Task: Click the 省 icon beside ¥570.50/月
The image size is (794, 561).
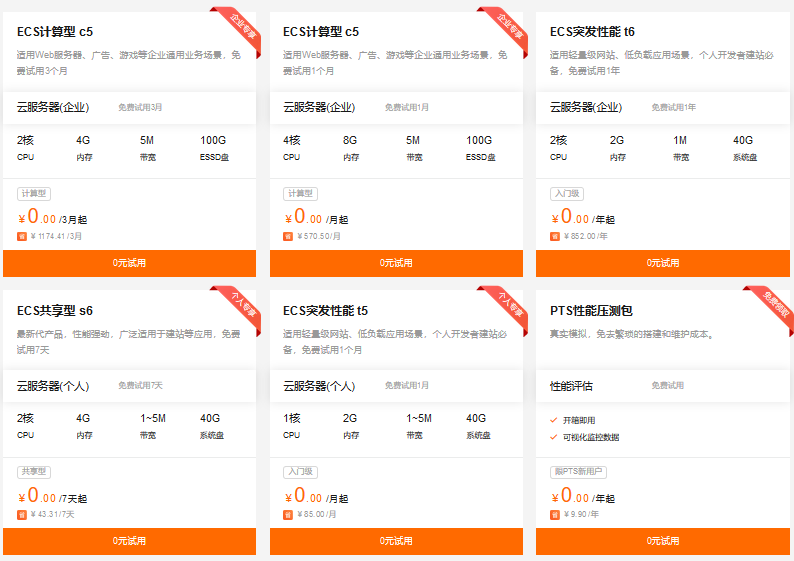Action: point(288,236)
